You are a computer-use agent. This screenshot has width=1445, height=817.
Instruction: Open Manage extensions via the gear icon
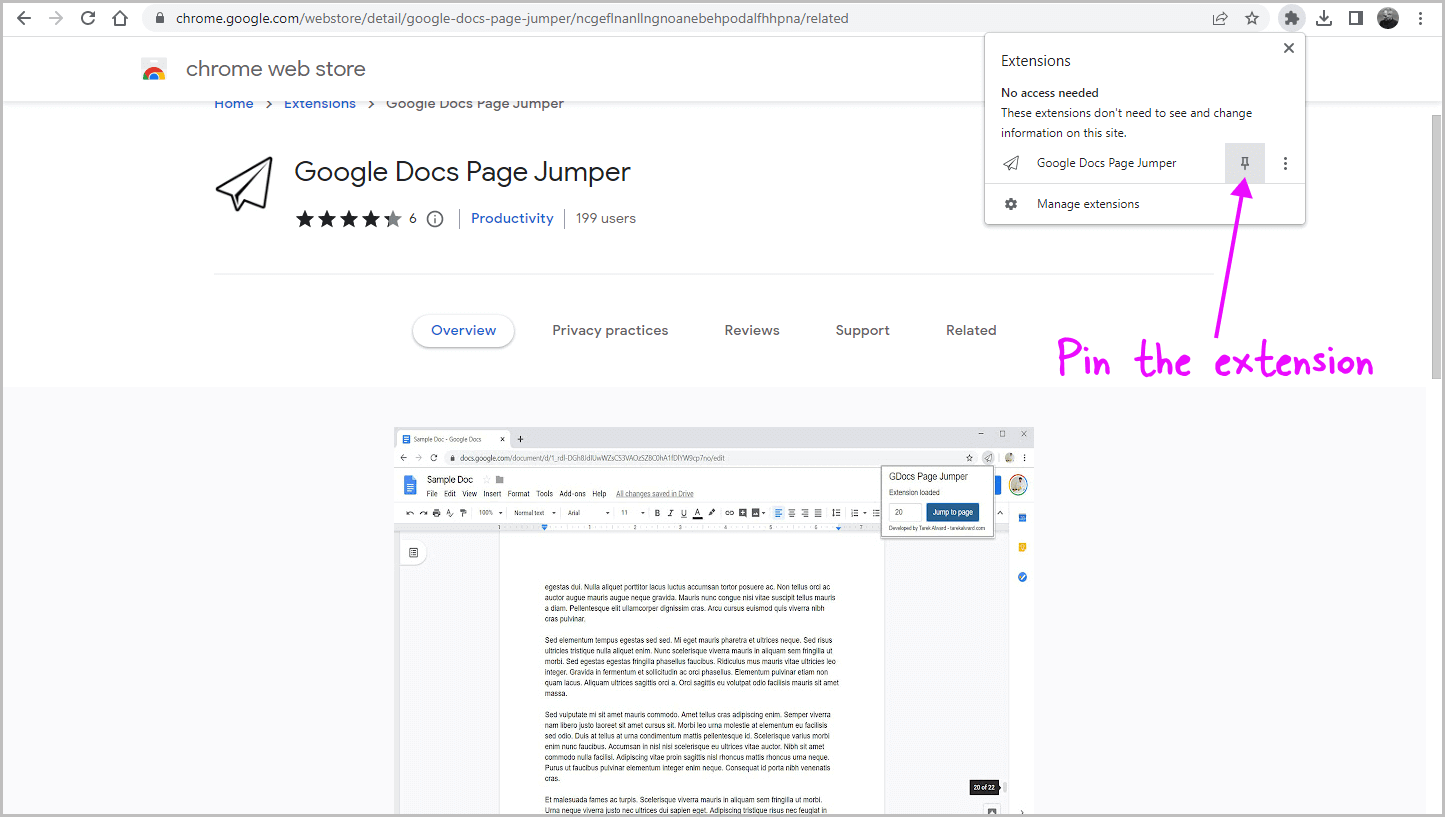tap(1011, 203)
